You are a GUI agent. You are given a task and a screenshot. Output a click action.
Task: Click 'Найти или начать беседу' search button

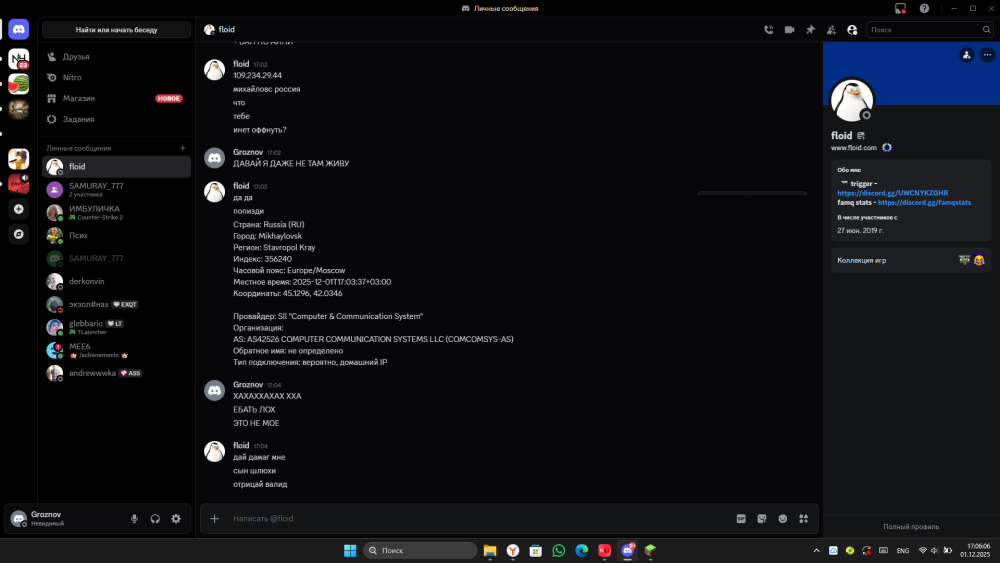point(116,29)
